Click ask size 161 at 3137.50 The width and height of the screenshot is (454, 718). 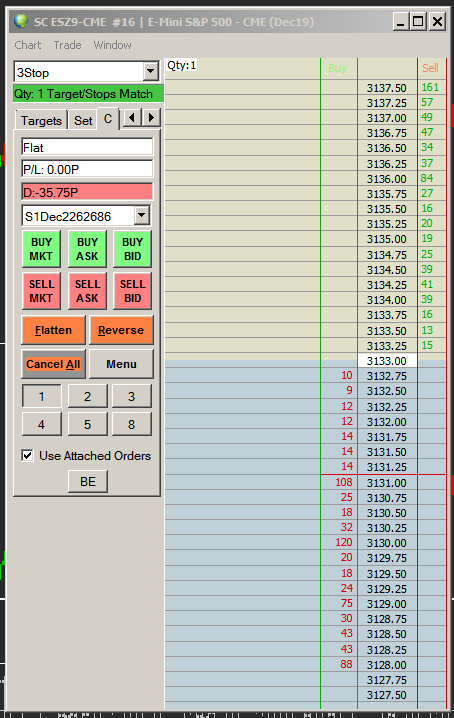coord(430,87)
